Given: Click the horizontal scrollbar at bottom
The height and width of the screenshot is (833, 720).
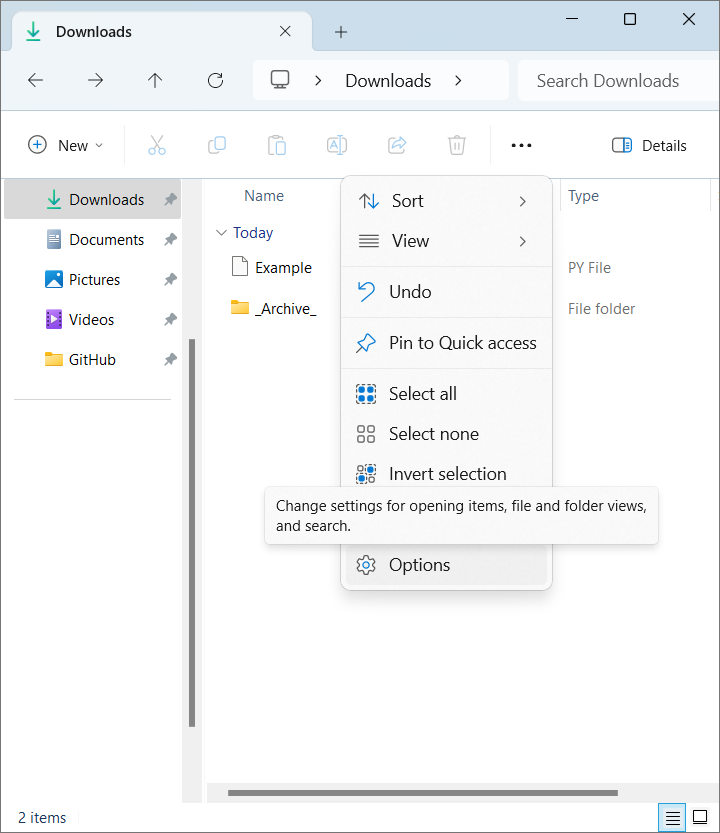Looking at the screenshot, I should [x=422, y=793].
